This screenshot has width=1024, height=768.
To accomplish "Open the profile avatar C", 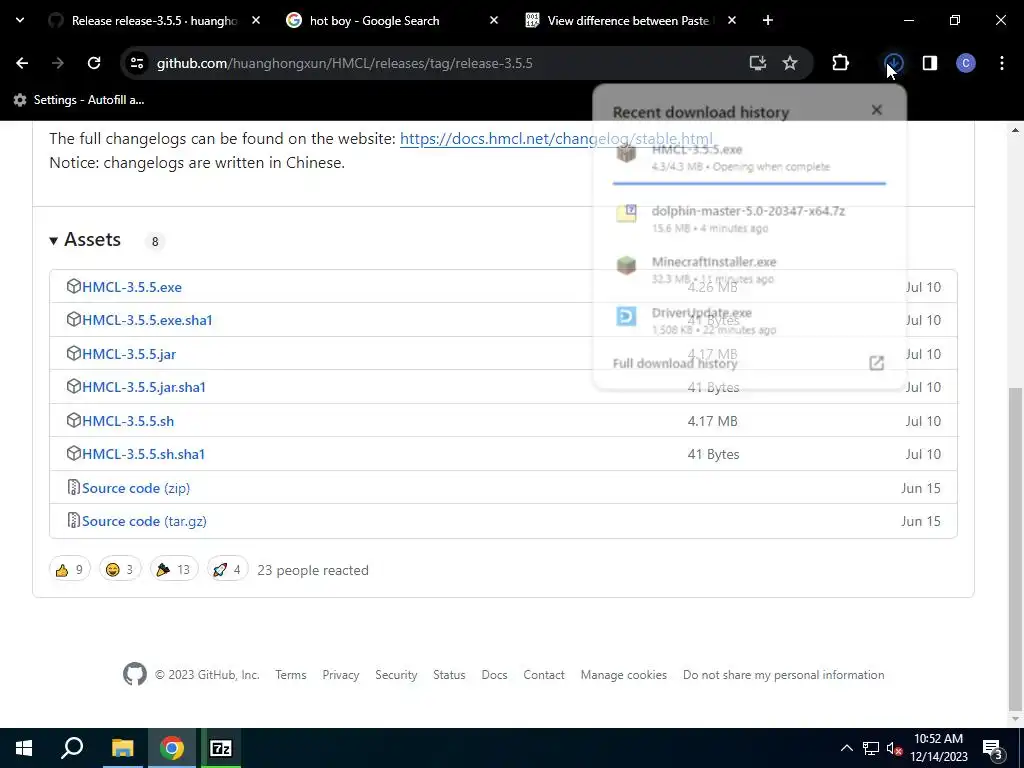I will [x=966, y=63].
